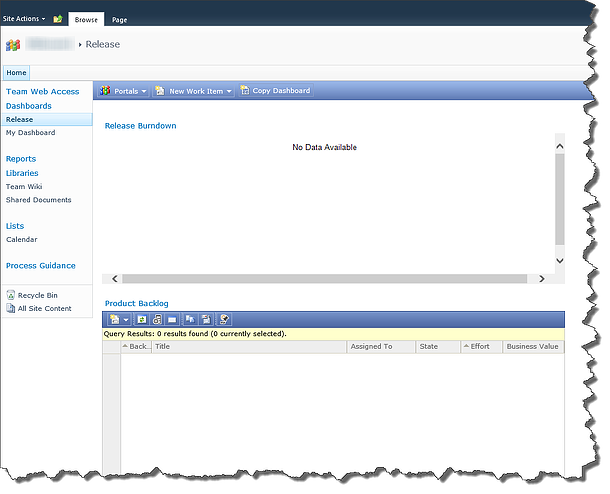Click the green refresh query icon
This screenshot has width=610, height=494.
[142, 320]
